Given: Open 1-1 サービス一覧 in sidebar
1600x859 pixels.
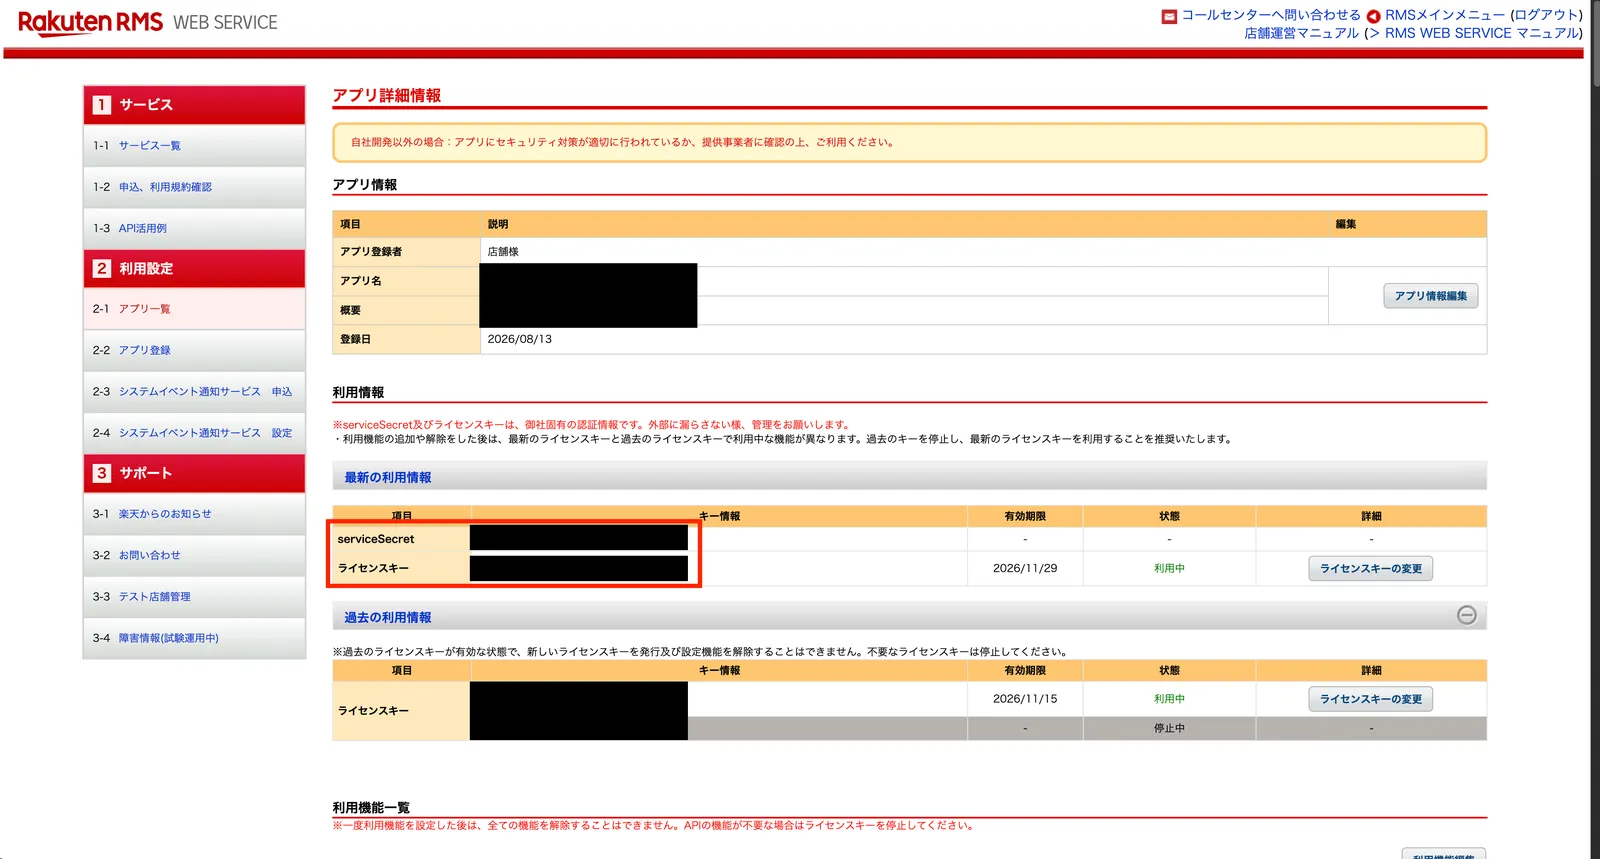Looking at the screenshot, I should pyautogui.click(x=194, y=146).
